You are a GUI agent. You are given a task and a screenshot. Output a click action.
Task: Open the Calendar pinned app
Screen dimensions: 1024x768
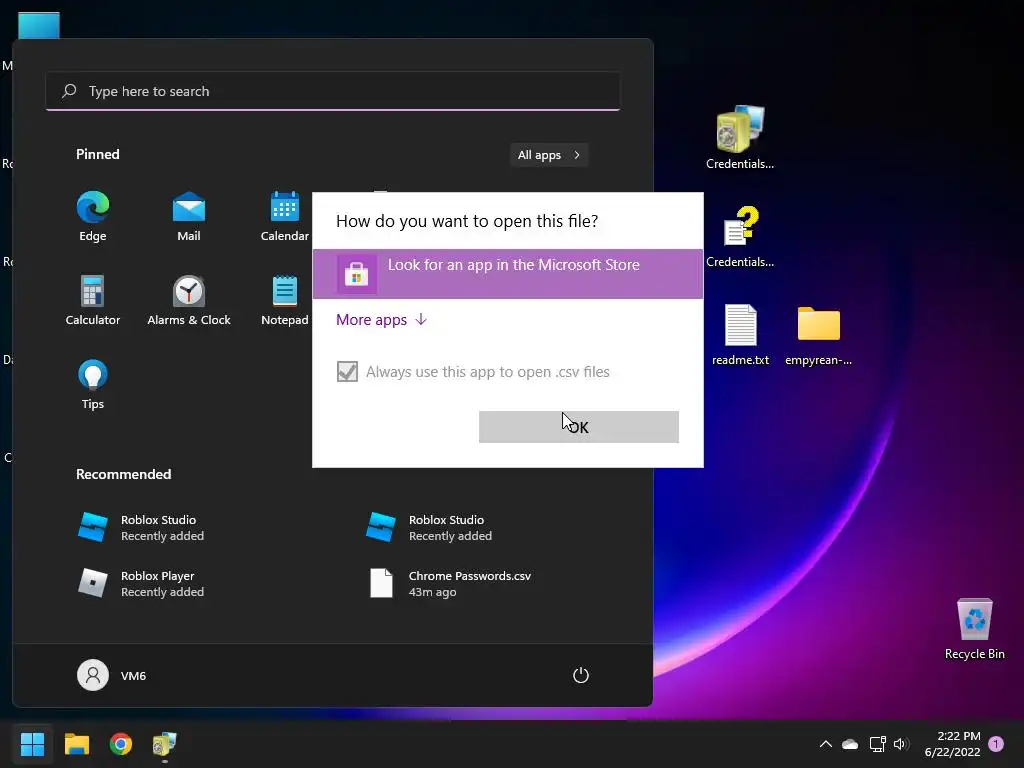(x=285, y=217)
